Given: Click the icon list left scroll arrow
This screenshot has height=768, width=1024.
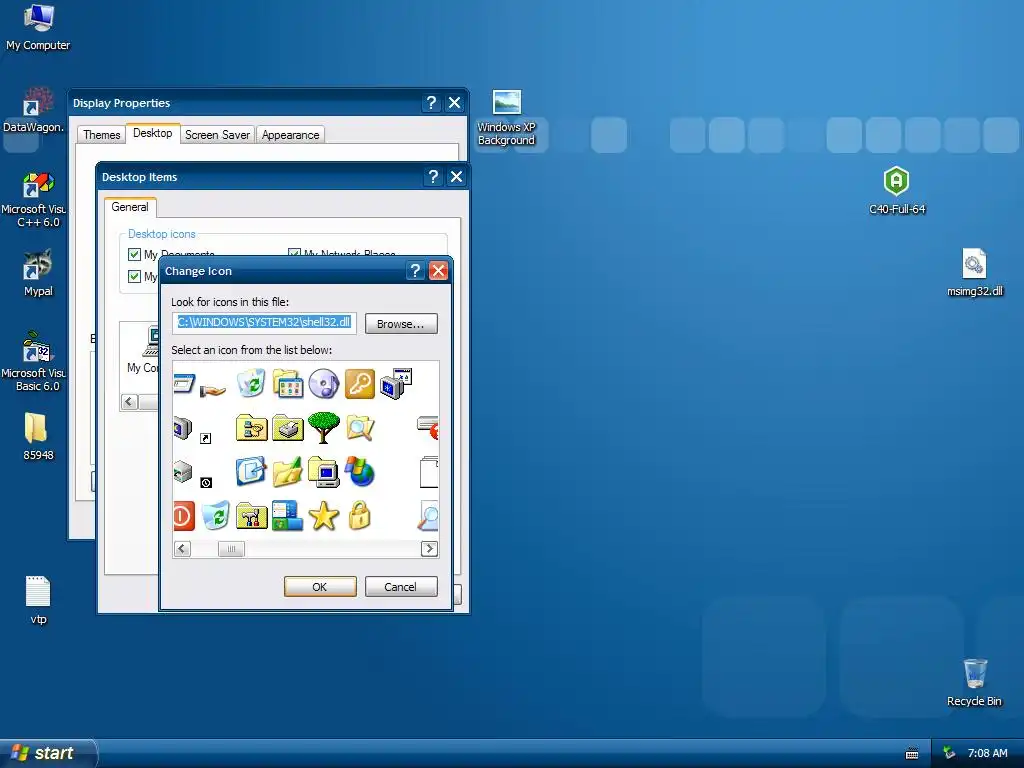Looking at the screenshot, I should tap(182, 549).
